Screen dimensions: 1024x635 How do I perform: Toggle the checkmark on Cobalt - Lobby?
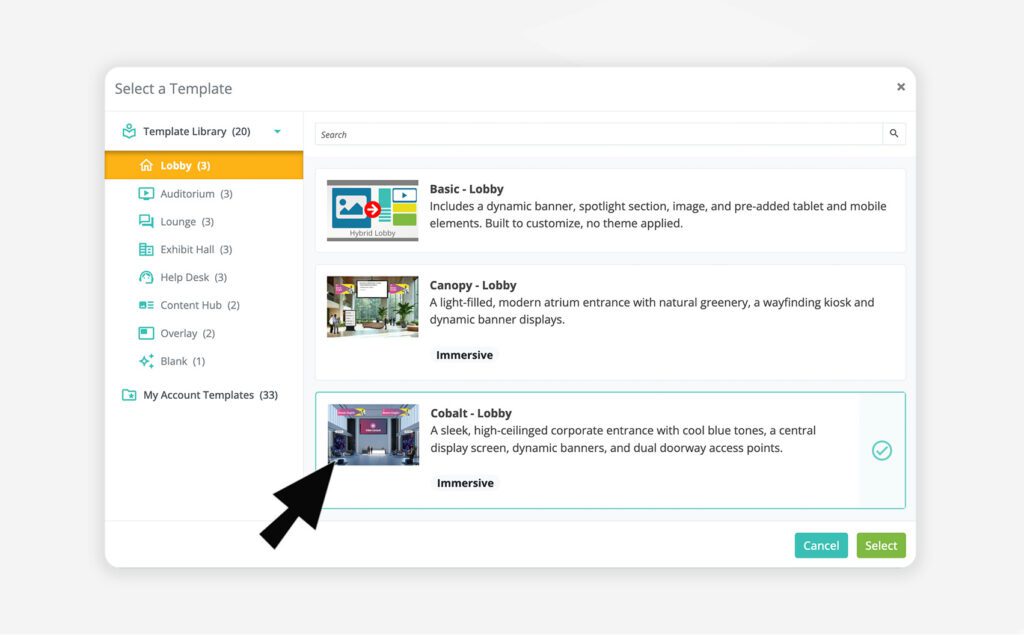(881, 451)
